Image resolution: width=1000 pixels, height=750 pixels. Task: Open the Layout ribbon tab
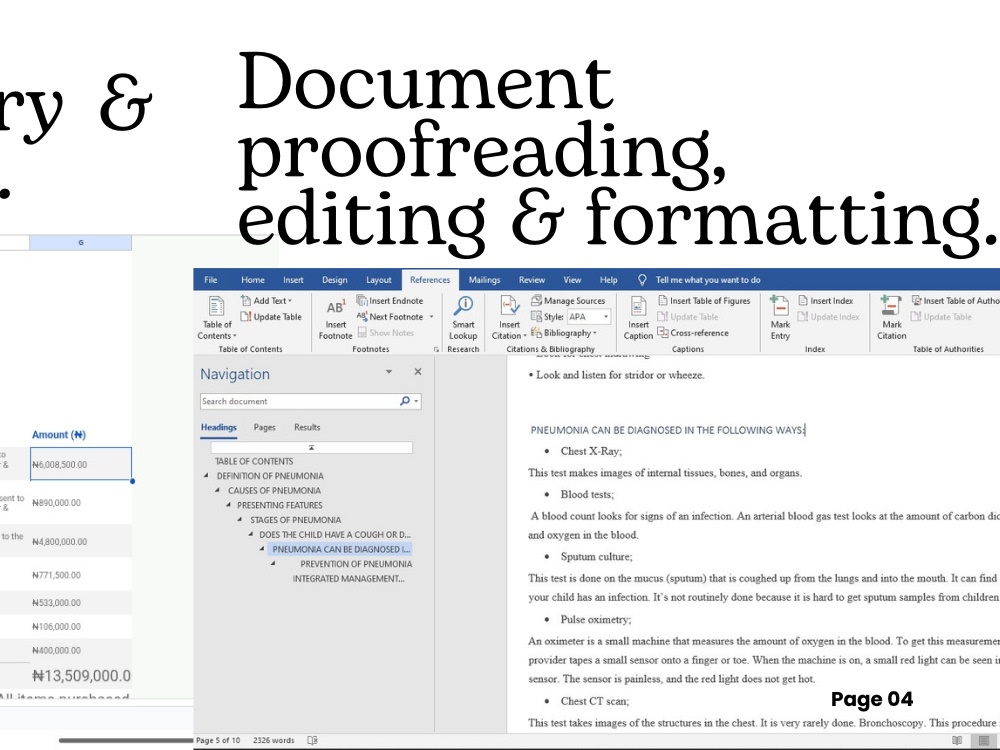tap(378, 280)
